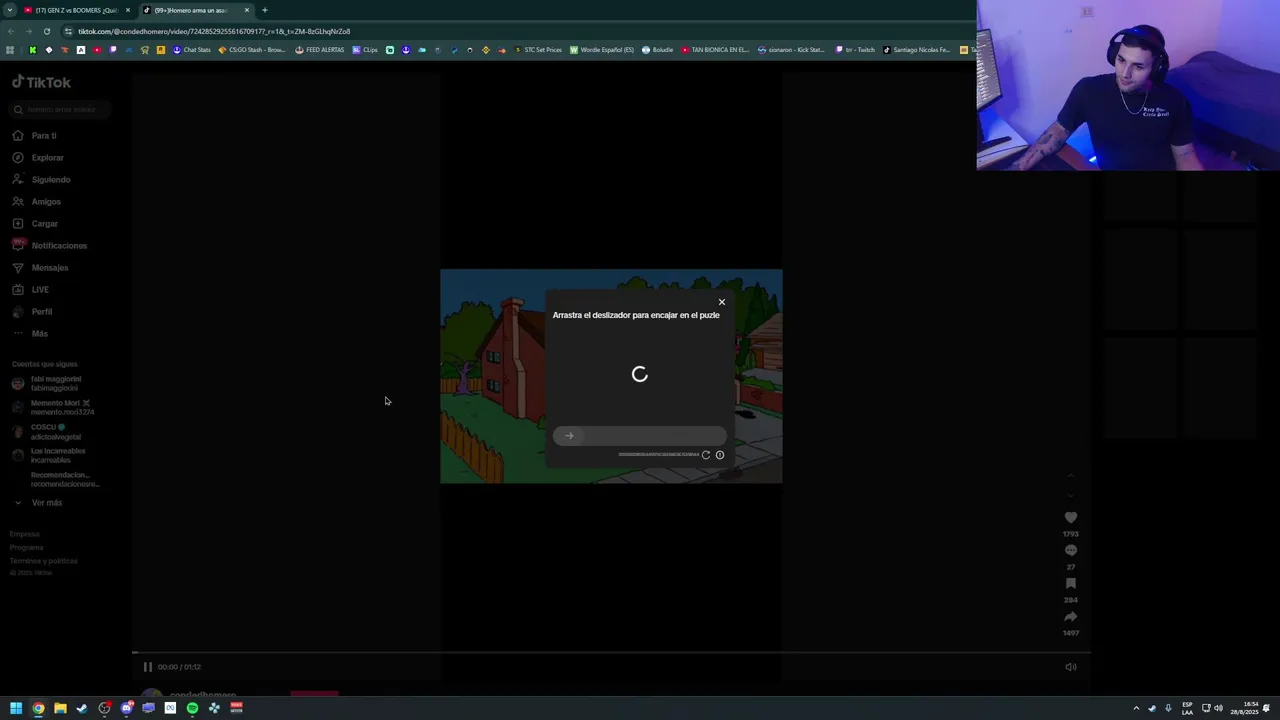Screen dimensions: 1280x720
Task: Open Términos y políticas footer link
Action: click(44, 561)
